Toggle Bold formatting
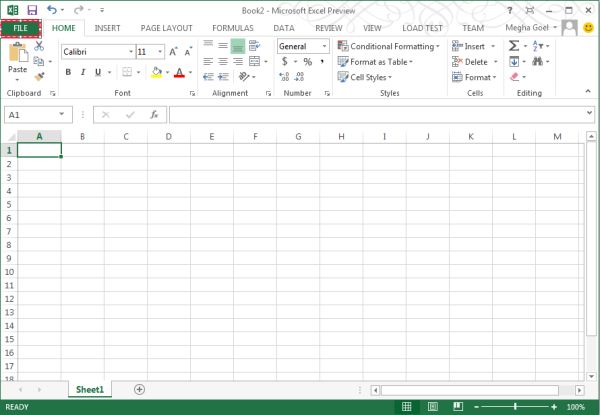The width and height of the screenshot is (600, 415). 68,72
